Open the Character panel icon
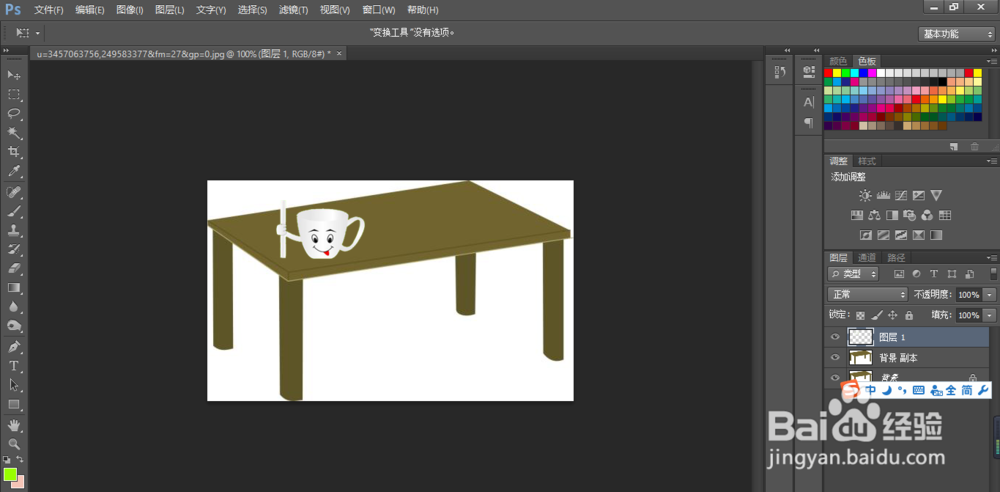This screenshot has width=1000, height=492. (809, 102)
